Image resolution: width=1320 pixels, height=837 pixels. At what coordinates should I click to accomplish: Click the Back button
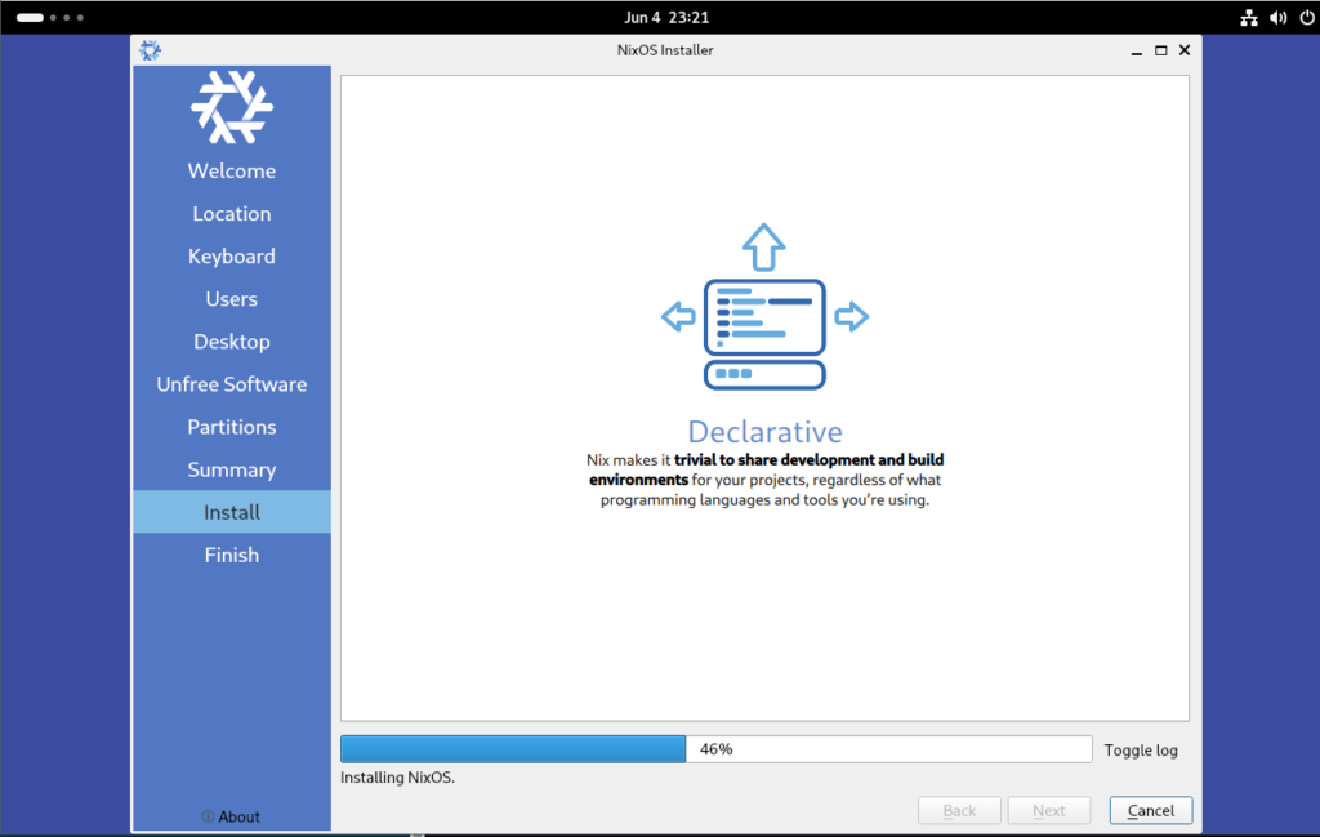coord(958,810)
